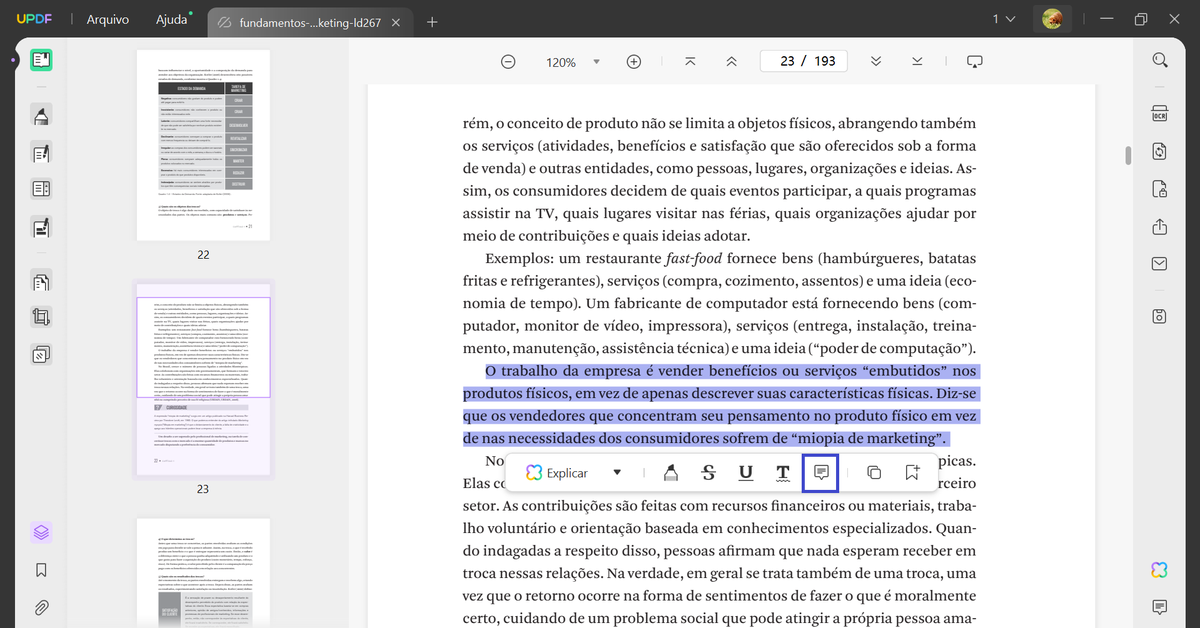Image resolution: width=1200 pixels, height=628 pixels.
Task: Expand the Explicar AI actions dropdown
Action: click(617, 472)
